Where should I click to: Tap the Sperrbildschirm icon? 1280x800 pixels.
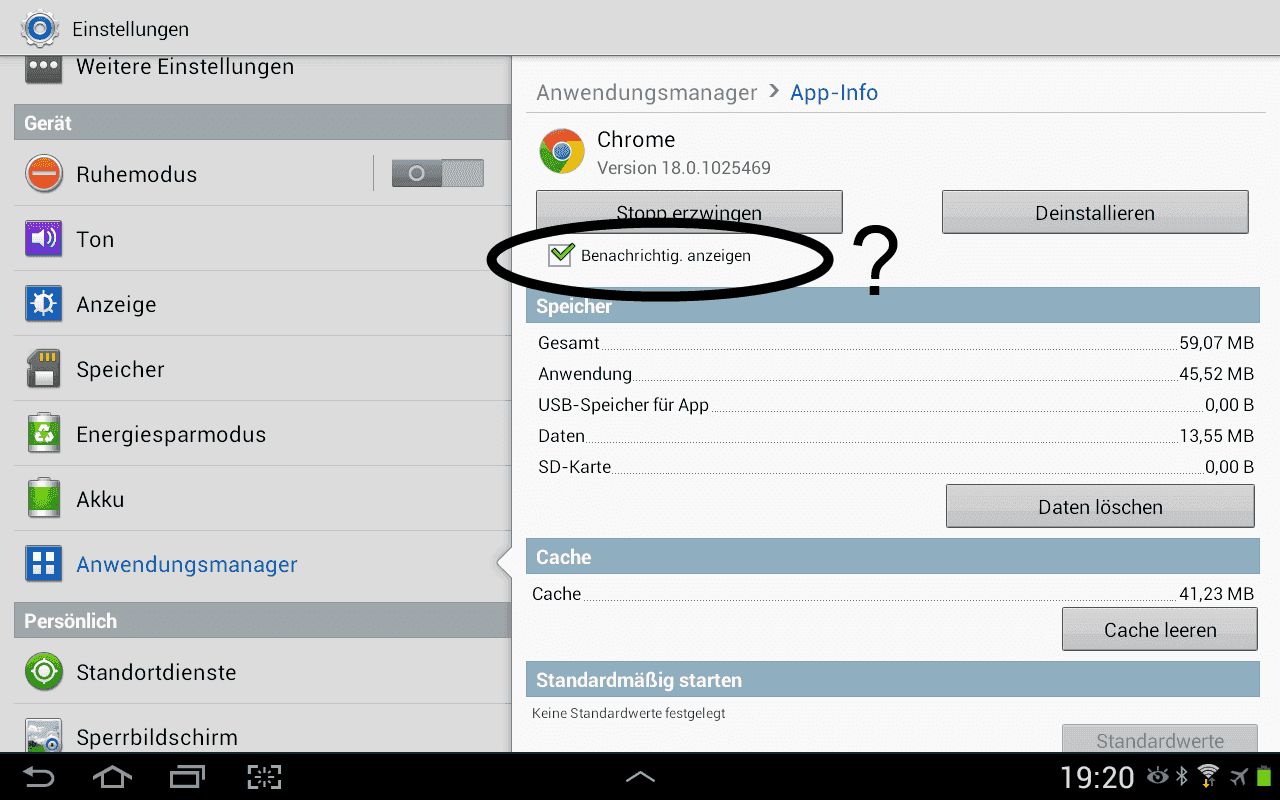44,736
